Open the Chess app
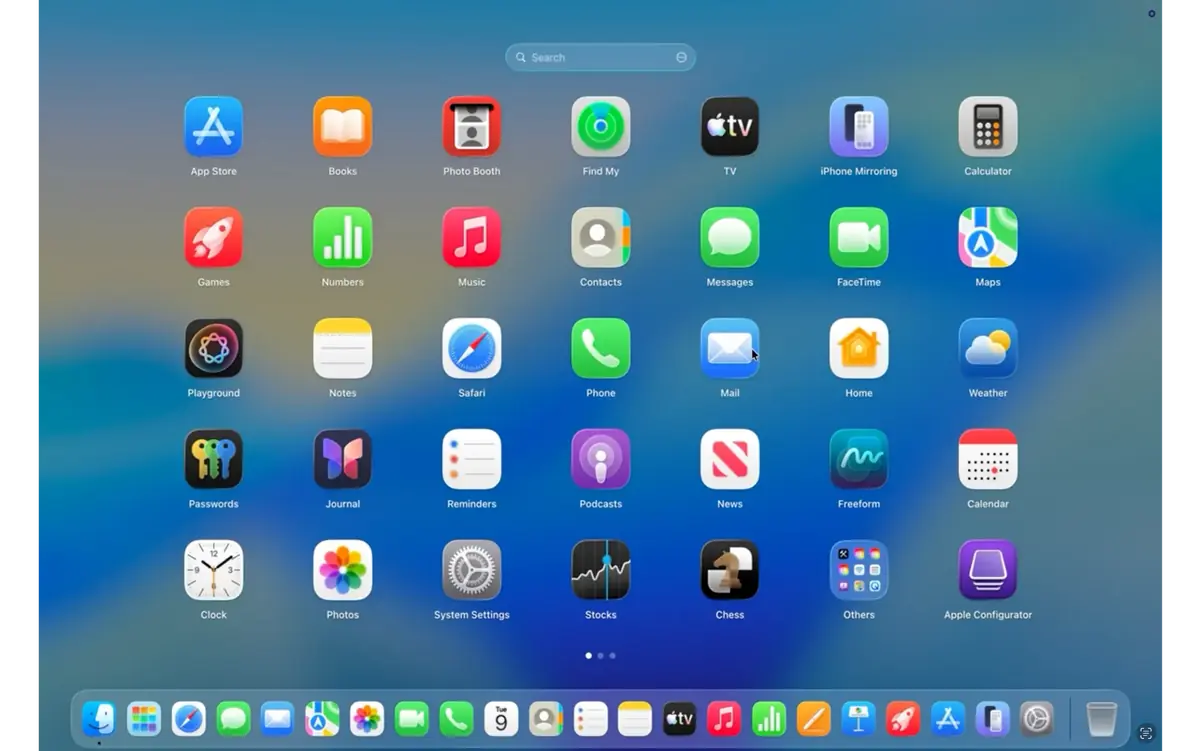 729,571
